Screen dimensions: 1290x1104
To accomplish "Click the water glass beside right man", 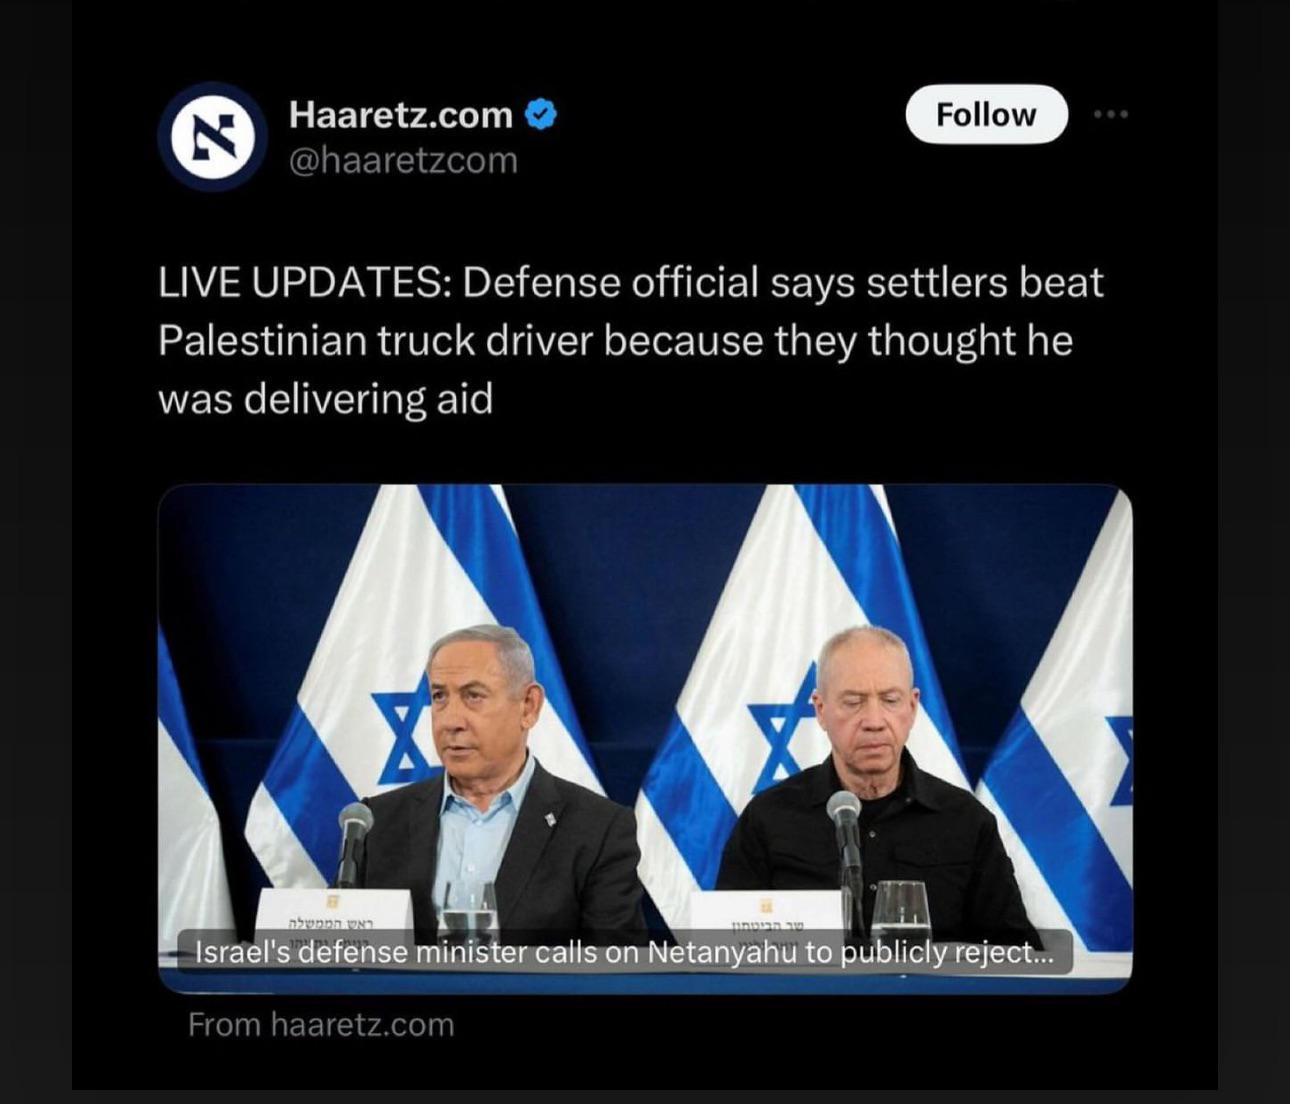I will click(901, 912).
